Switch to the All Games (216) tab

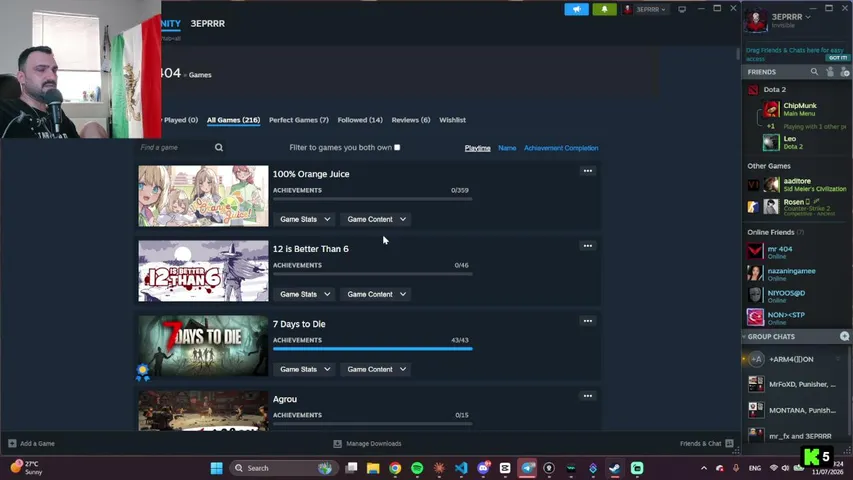[x=233, y=120]
